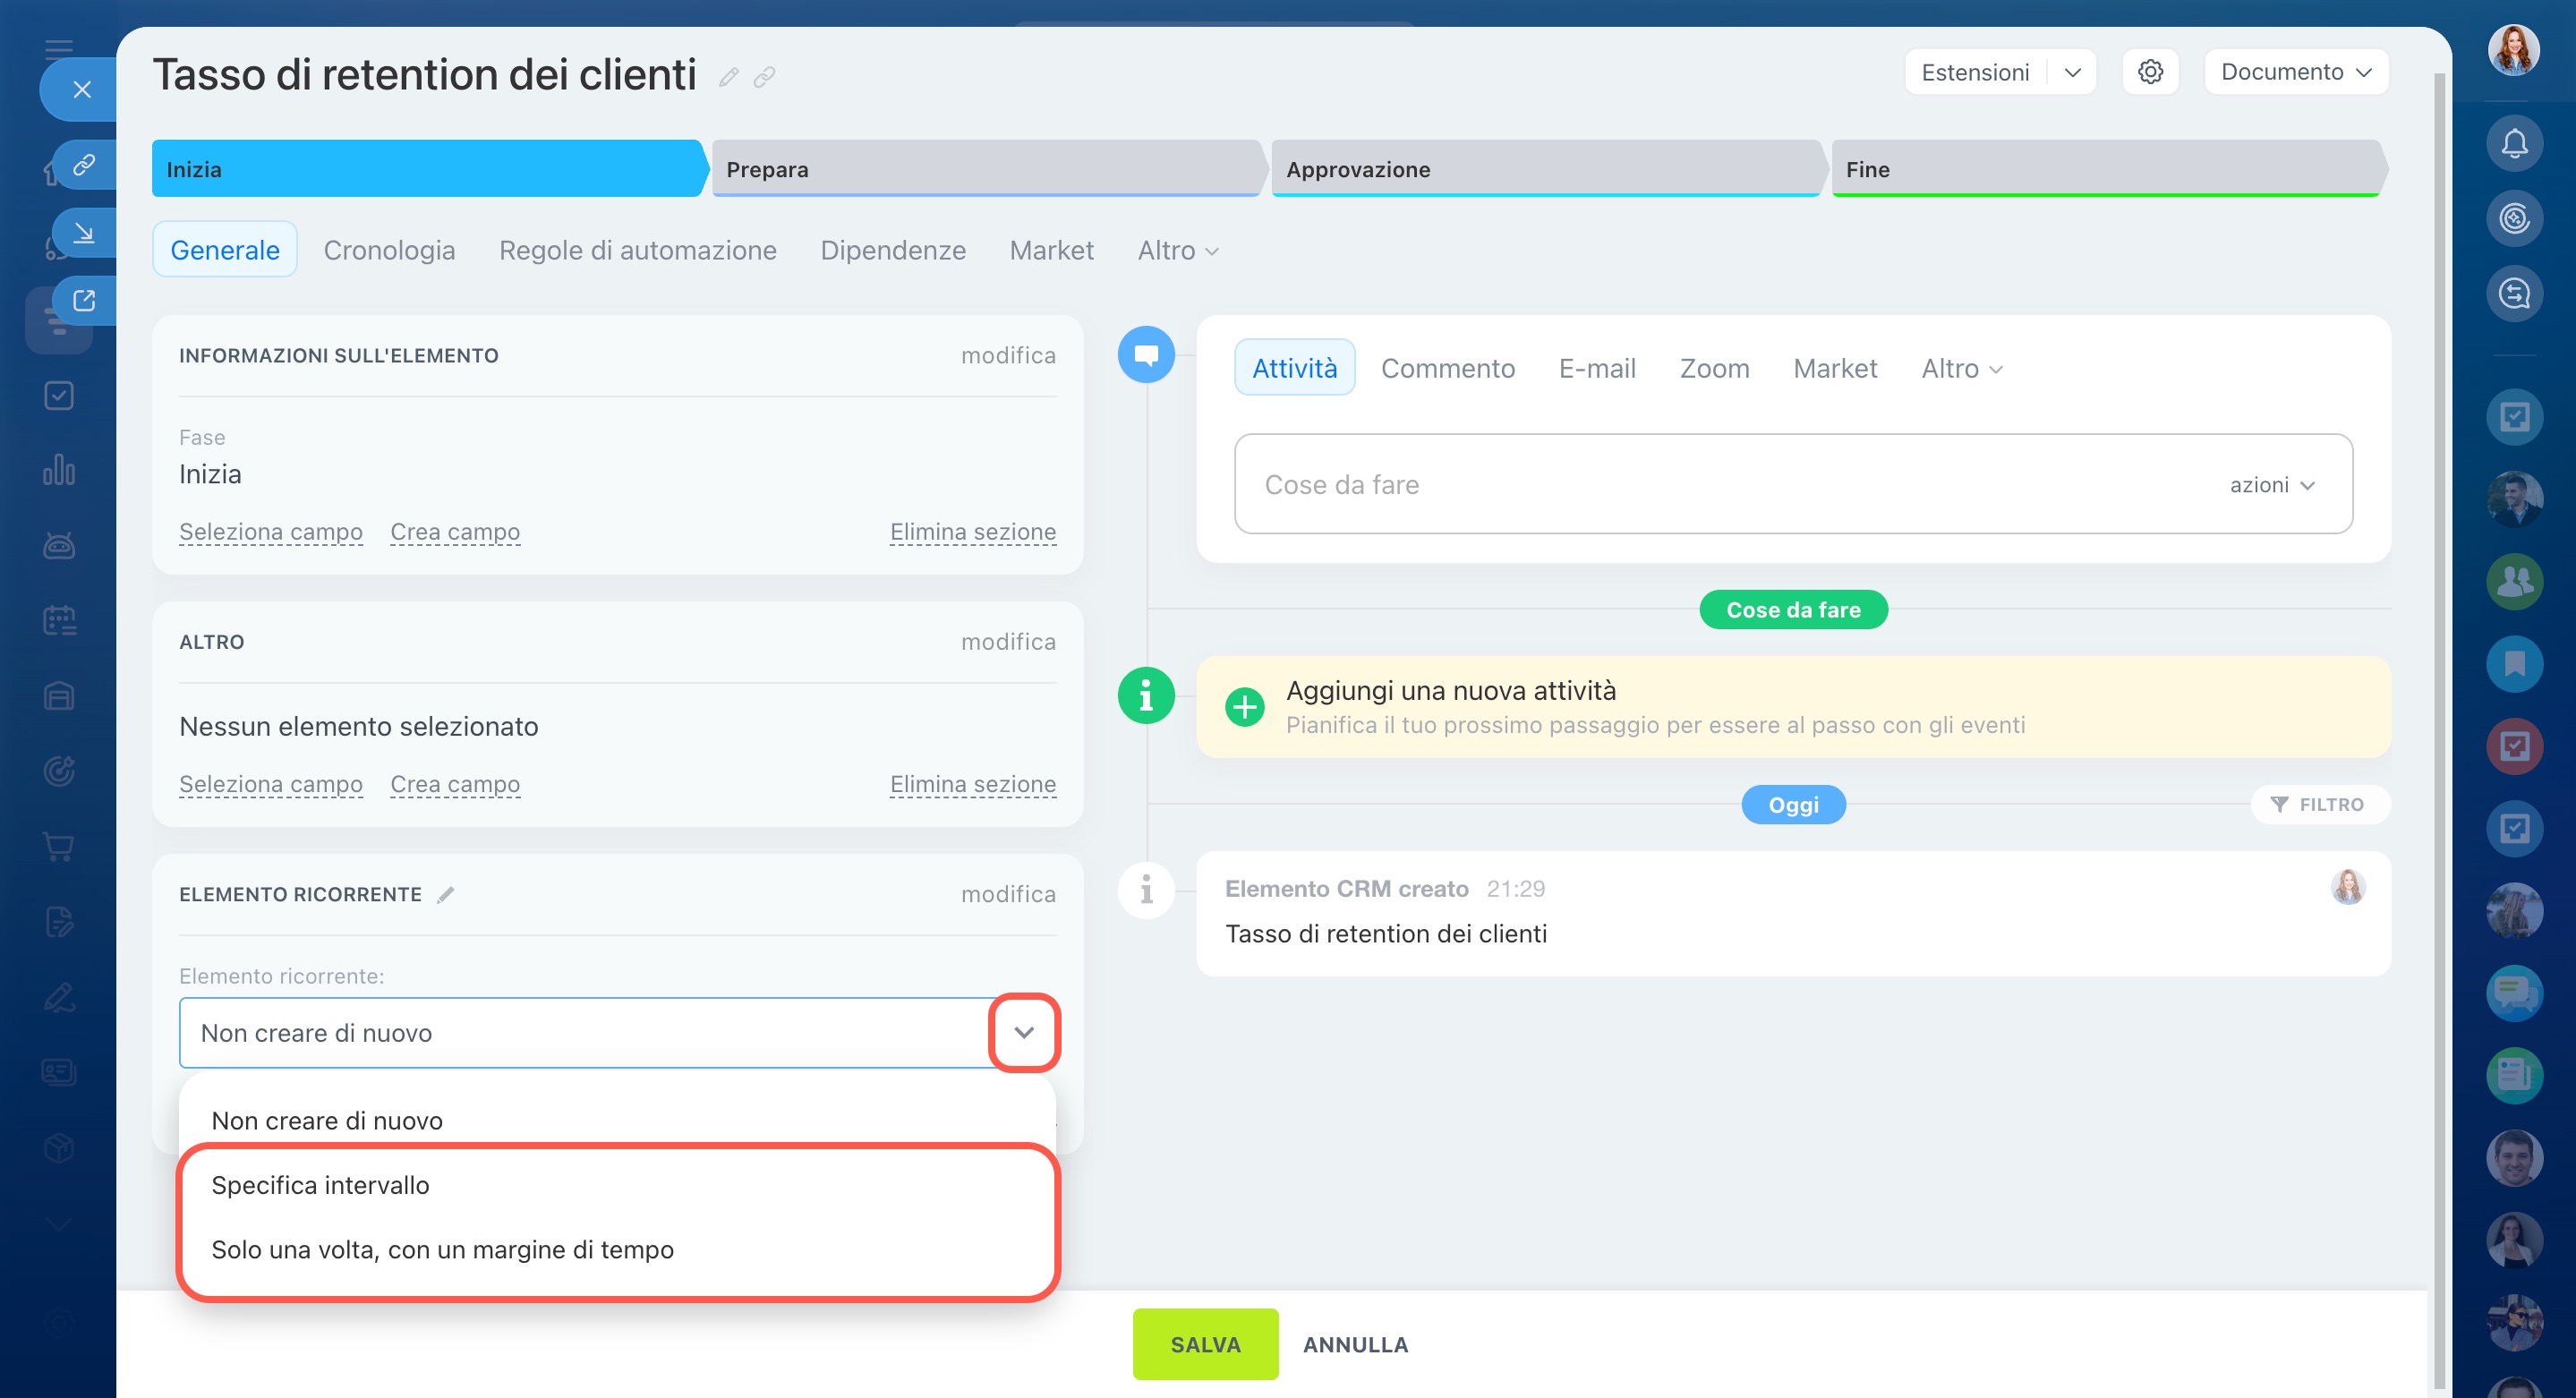The height and width of the screenshot is (1398, 2576).
Task: Open the item in new window icon
Action: tap(84, 300)
